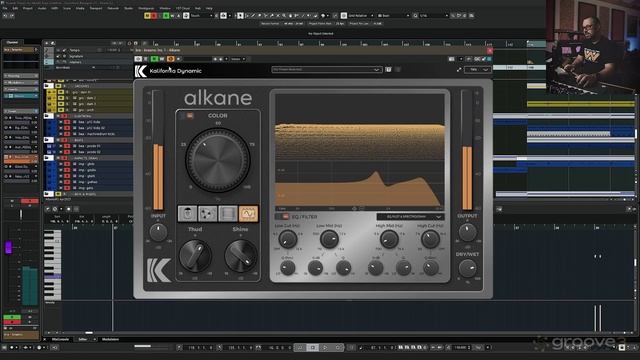640x360 pixels.
Task: Click the large K logo at Alkane bottom-left
Action: 159,270
